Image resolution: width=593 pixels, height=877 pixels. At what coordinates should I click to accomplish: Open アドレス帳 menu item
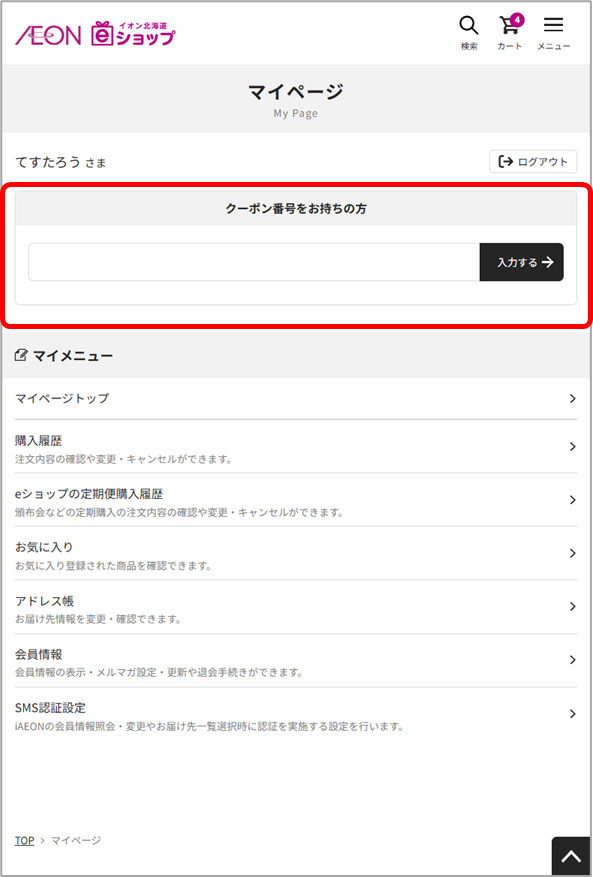pos(295,607)
